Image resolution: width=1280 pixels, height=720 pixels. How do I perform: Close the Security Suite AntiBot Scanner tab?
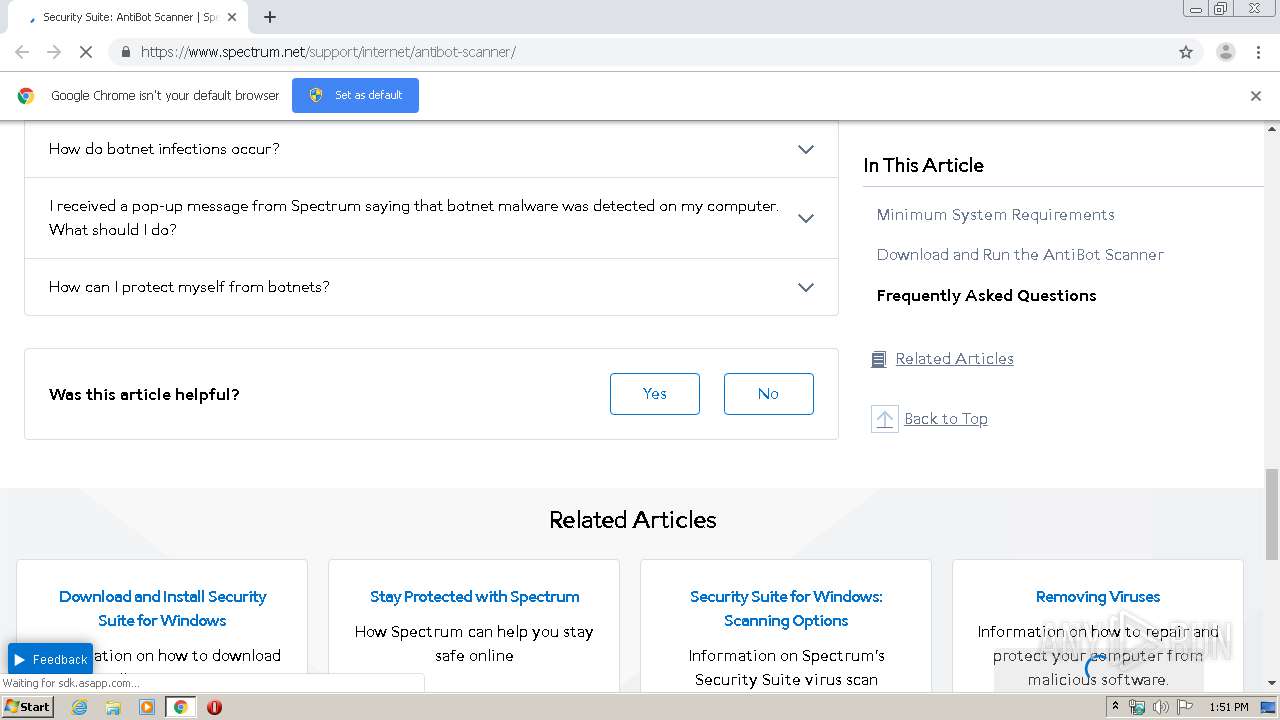232,17
